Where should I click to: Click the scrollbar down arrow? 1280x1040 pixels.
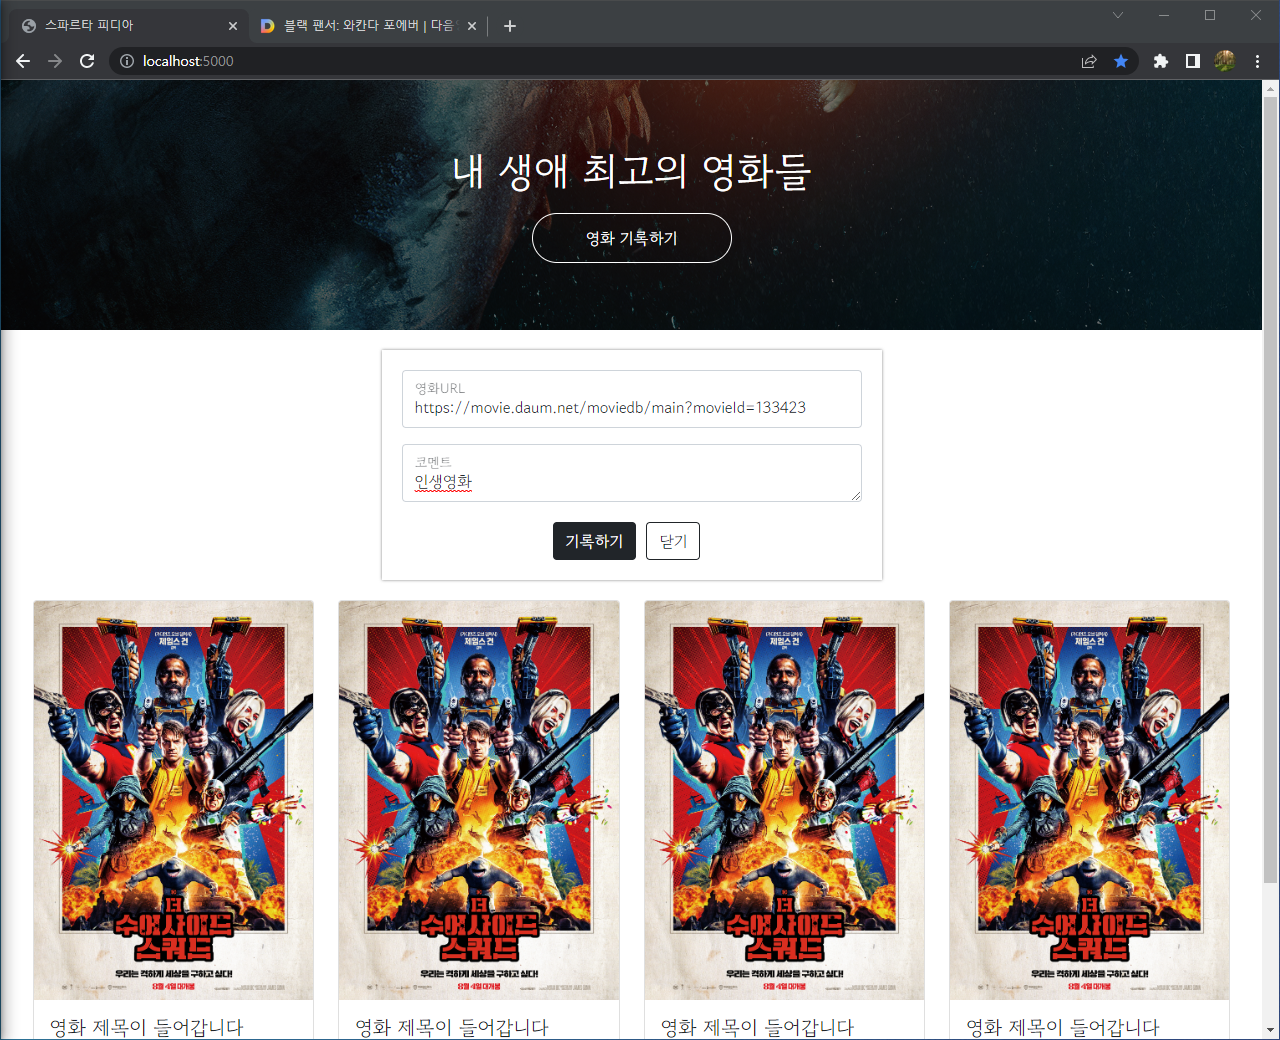[1270, 1030]
